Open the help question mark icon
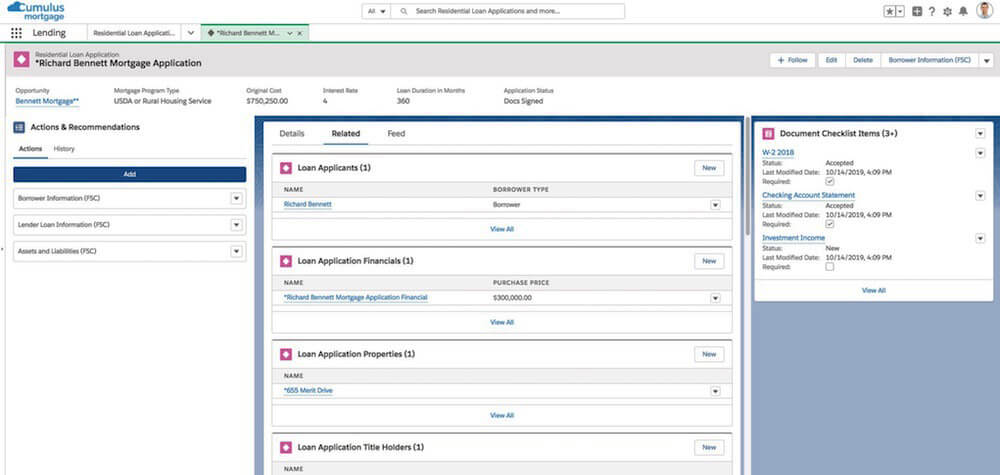Screen dimensions: 1000x475 [932, 11]
